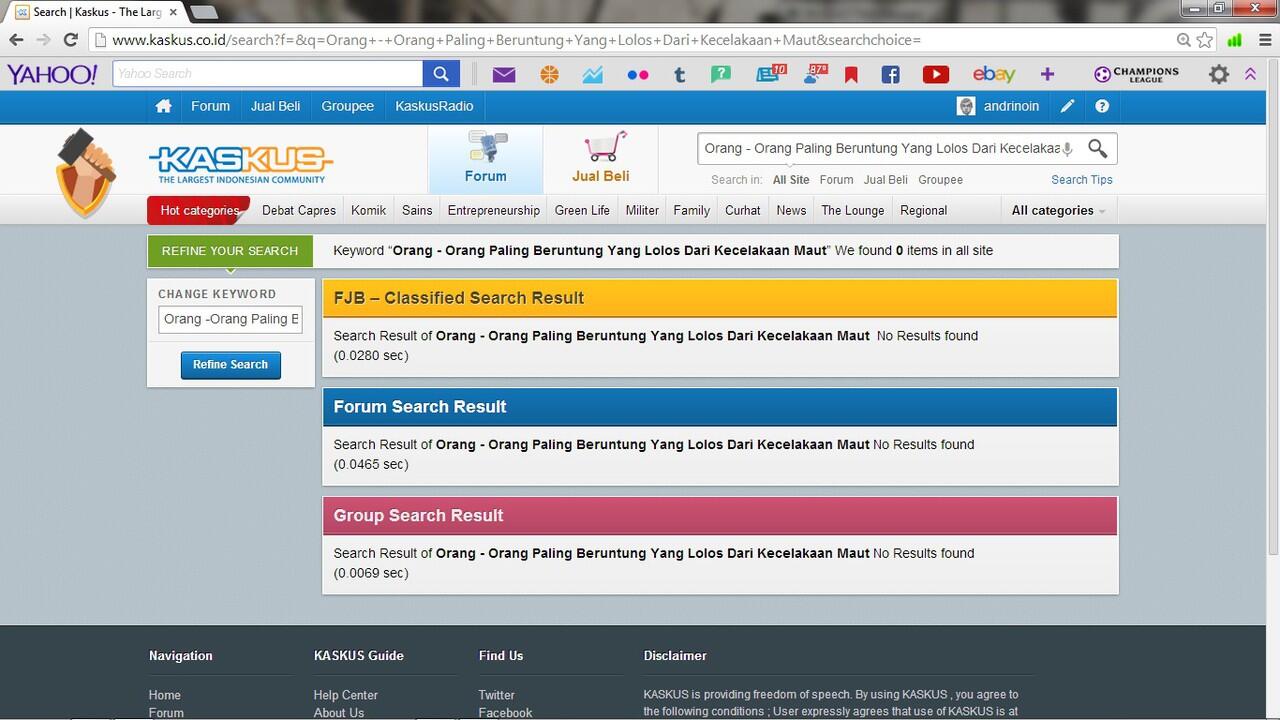This screenshot has width=1280, height=720.
Task: Click the Yahoo toolbar search magnifier button
Action: (x=441, y=74)
